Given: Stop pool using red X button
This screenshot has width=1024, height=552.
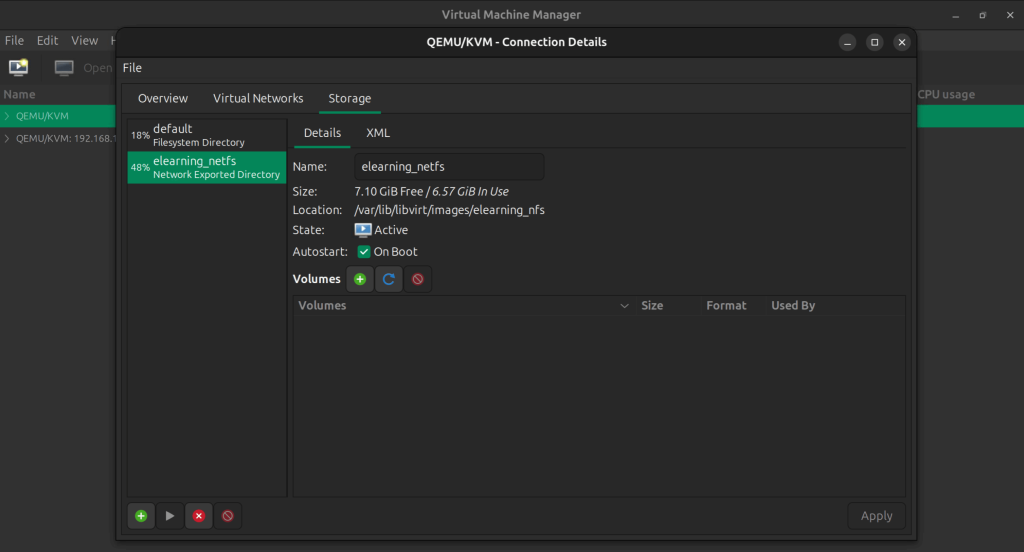Looking at the screenshot, I should [199, 516].
